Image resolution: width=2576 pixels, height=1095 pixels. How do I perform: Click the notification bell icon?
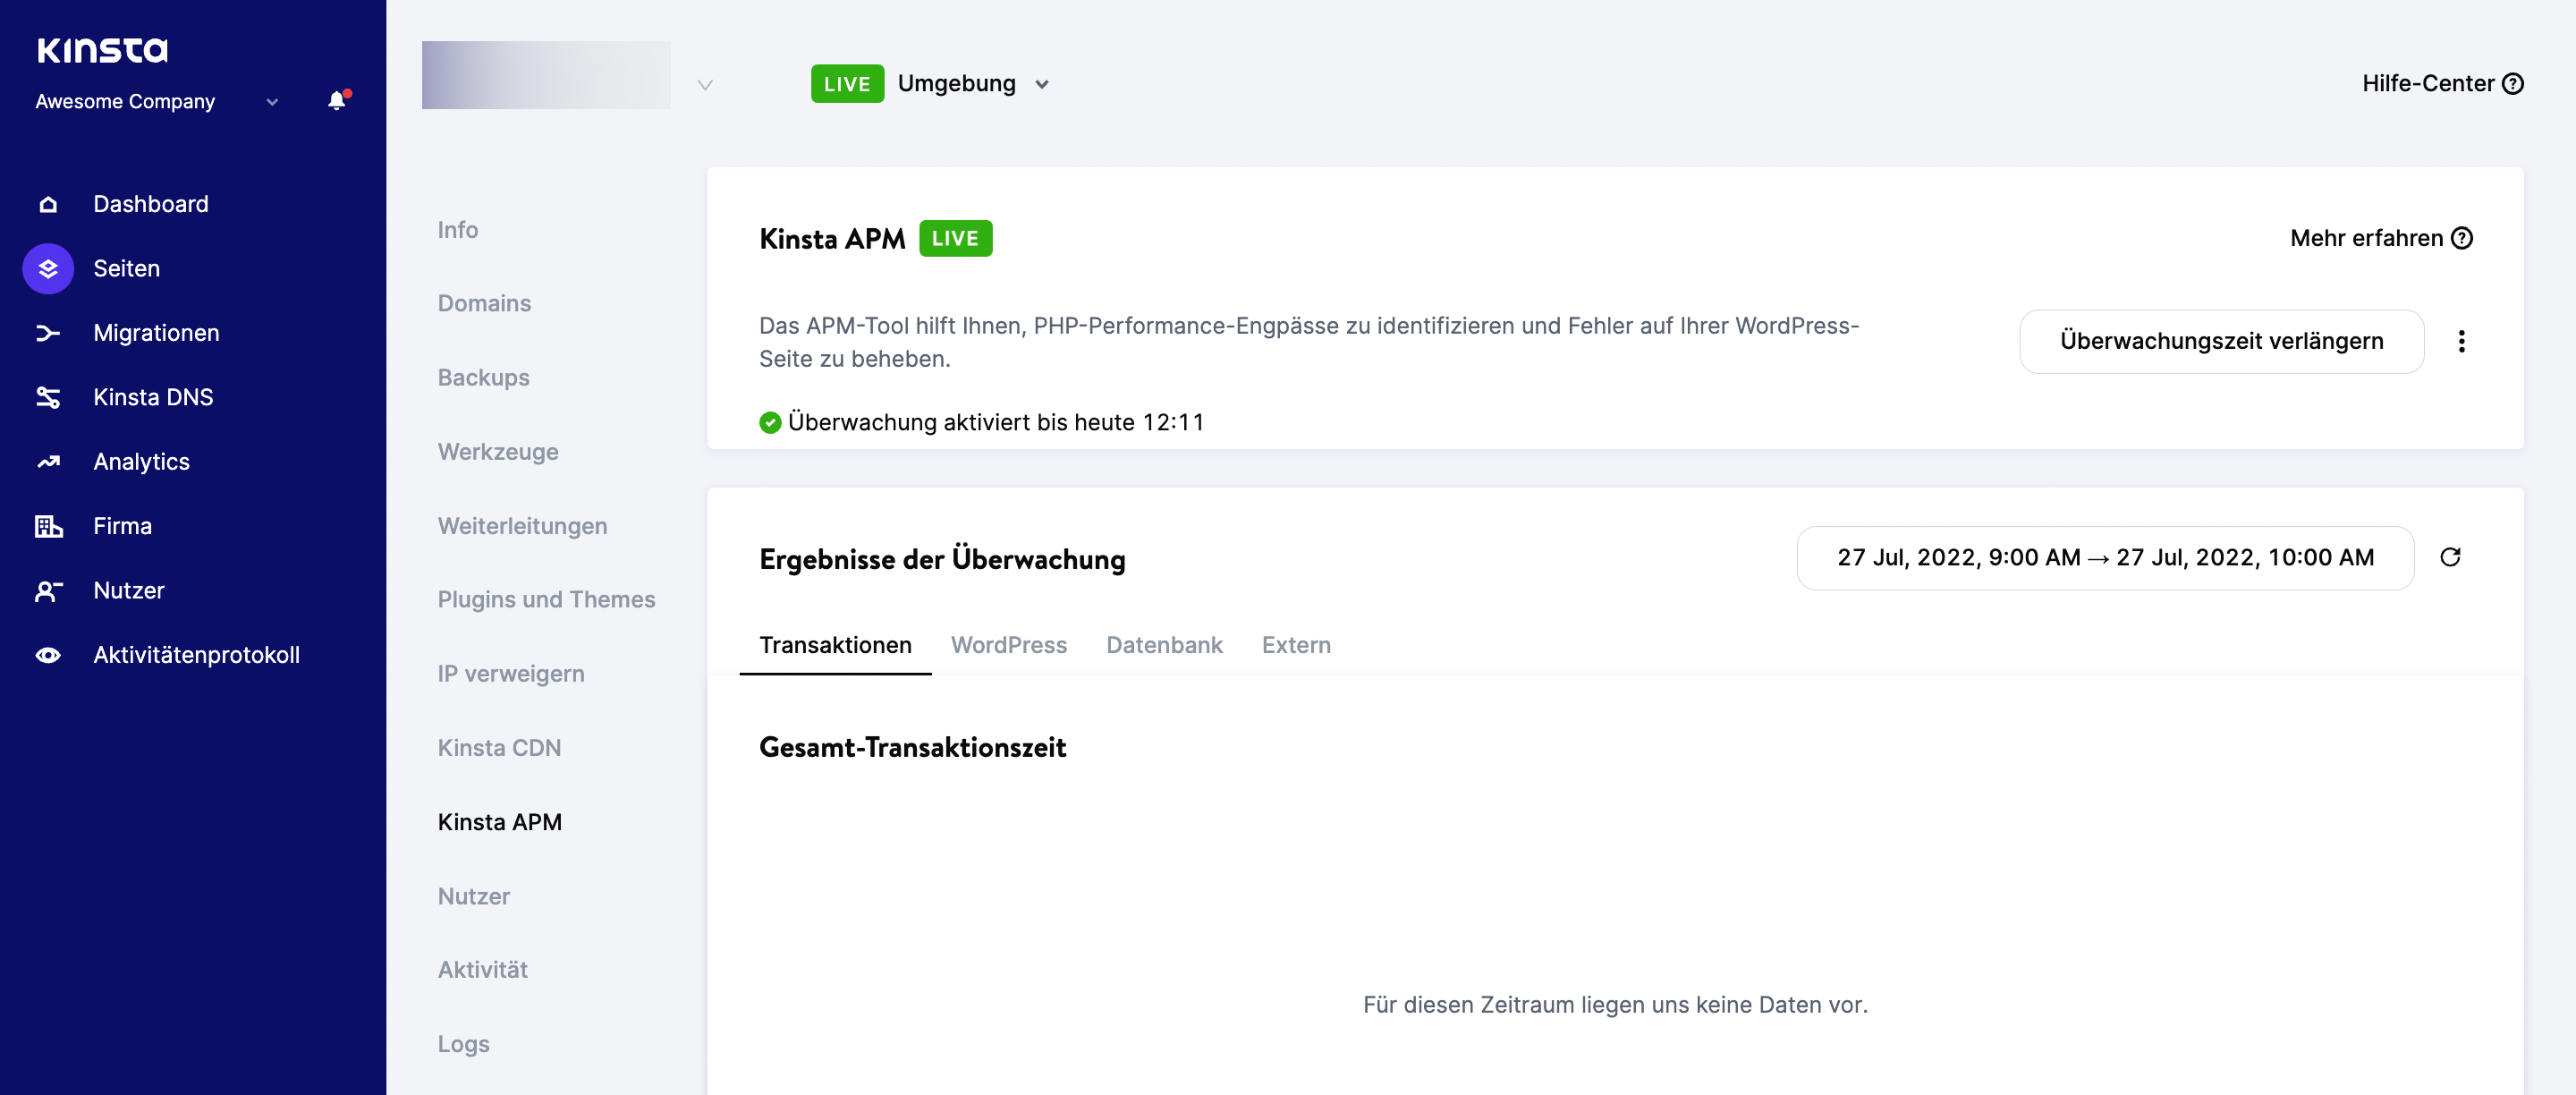click(x=335, y=100)
